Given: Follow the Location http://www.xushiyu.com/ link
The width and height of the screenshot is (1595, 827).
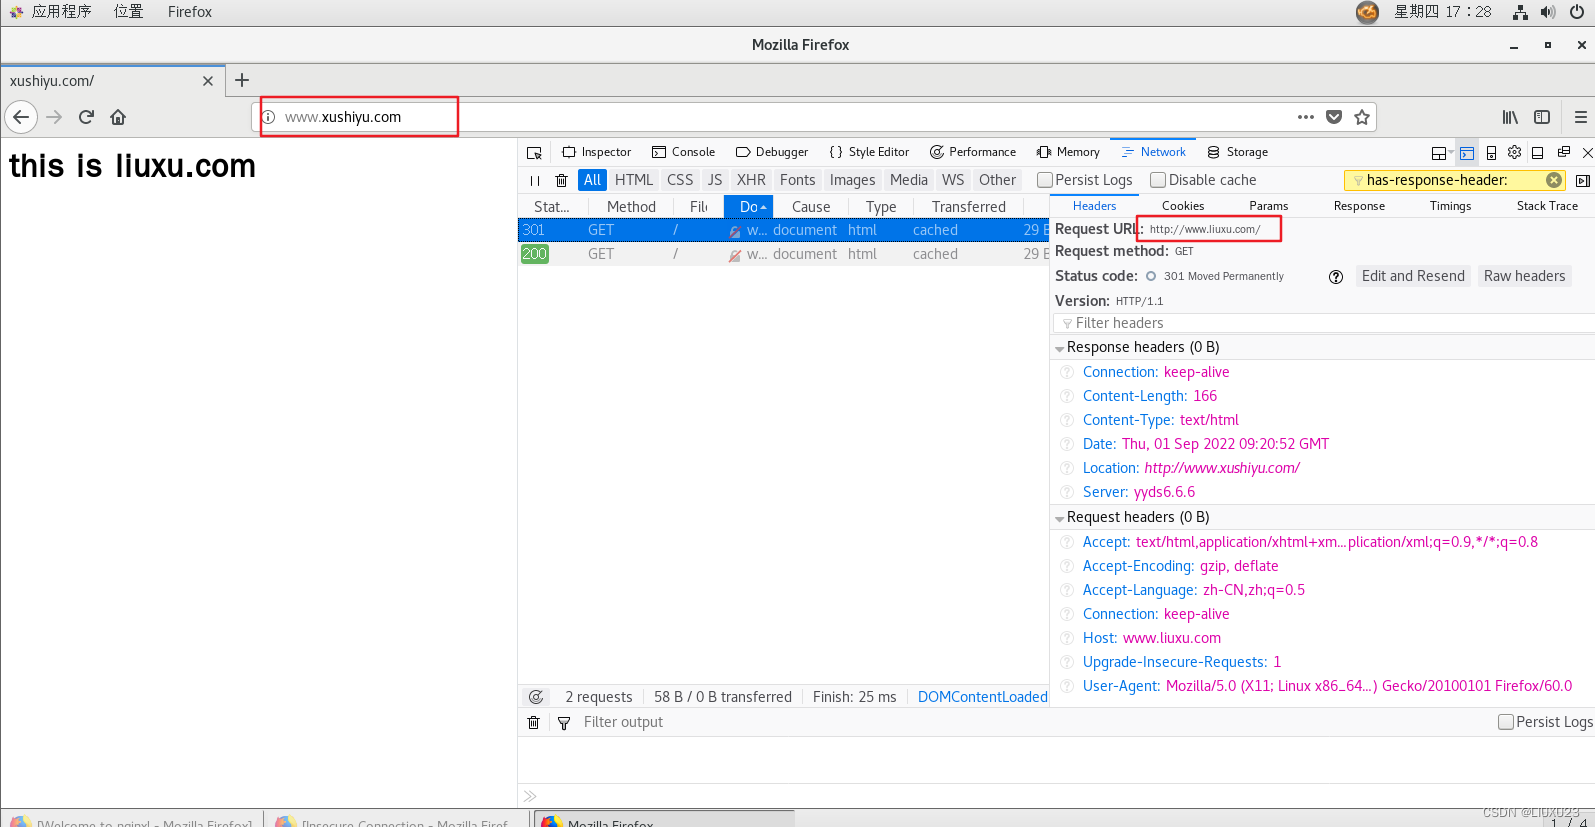Looking at the screenshot, I should (1222, 468).
